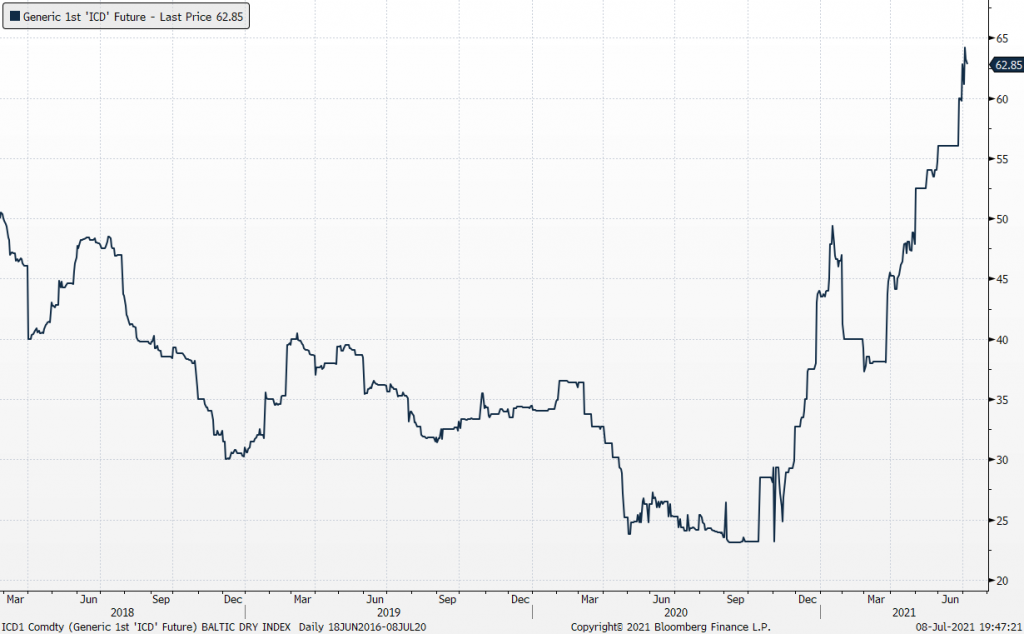Image resolution: width=1024 pixels, height=634 pixels.
Task: Click the '08-Jul-2021 19:47:21' timestamp
Action: coord(969,627)
